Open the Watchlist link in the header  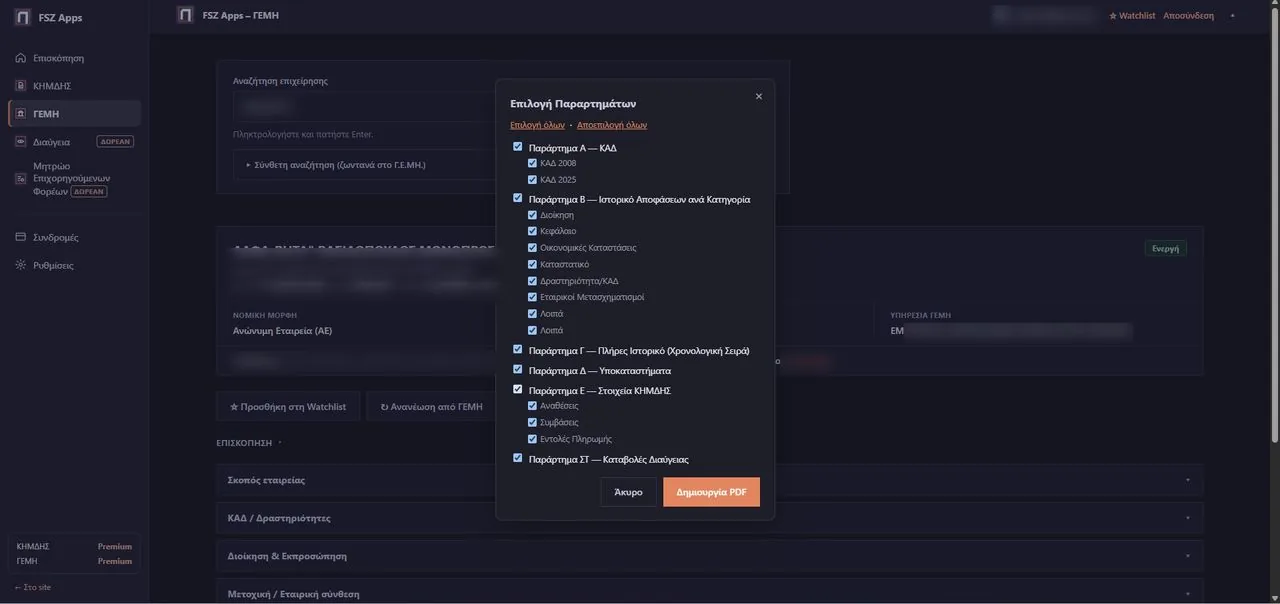(1132, 16)
